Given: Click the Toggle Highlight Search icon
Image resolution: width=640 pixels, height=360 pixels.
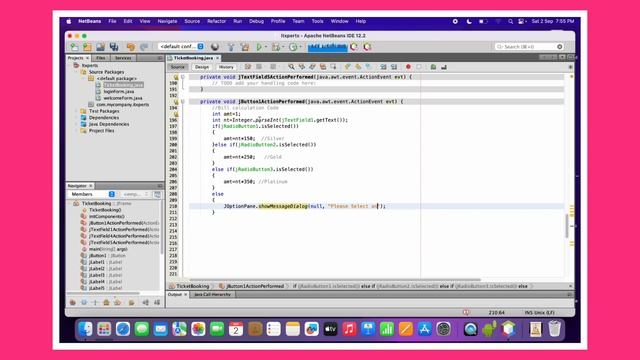Looking at the screenshot, I should (323, 67).
